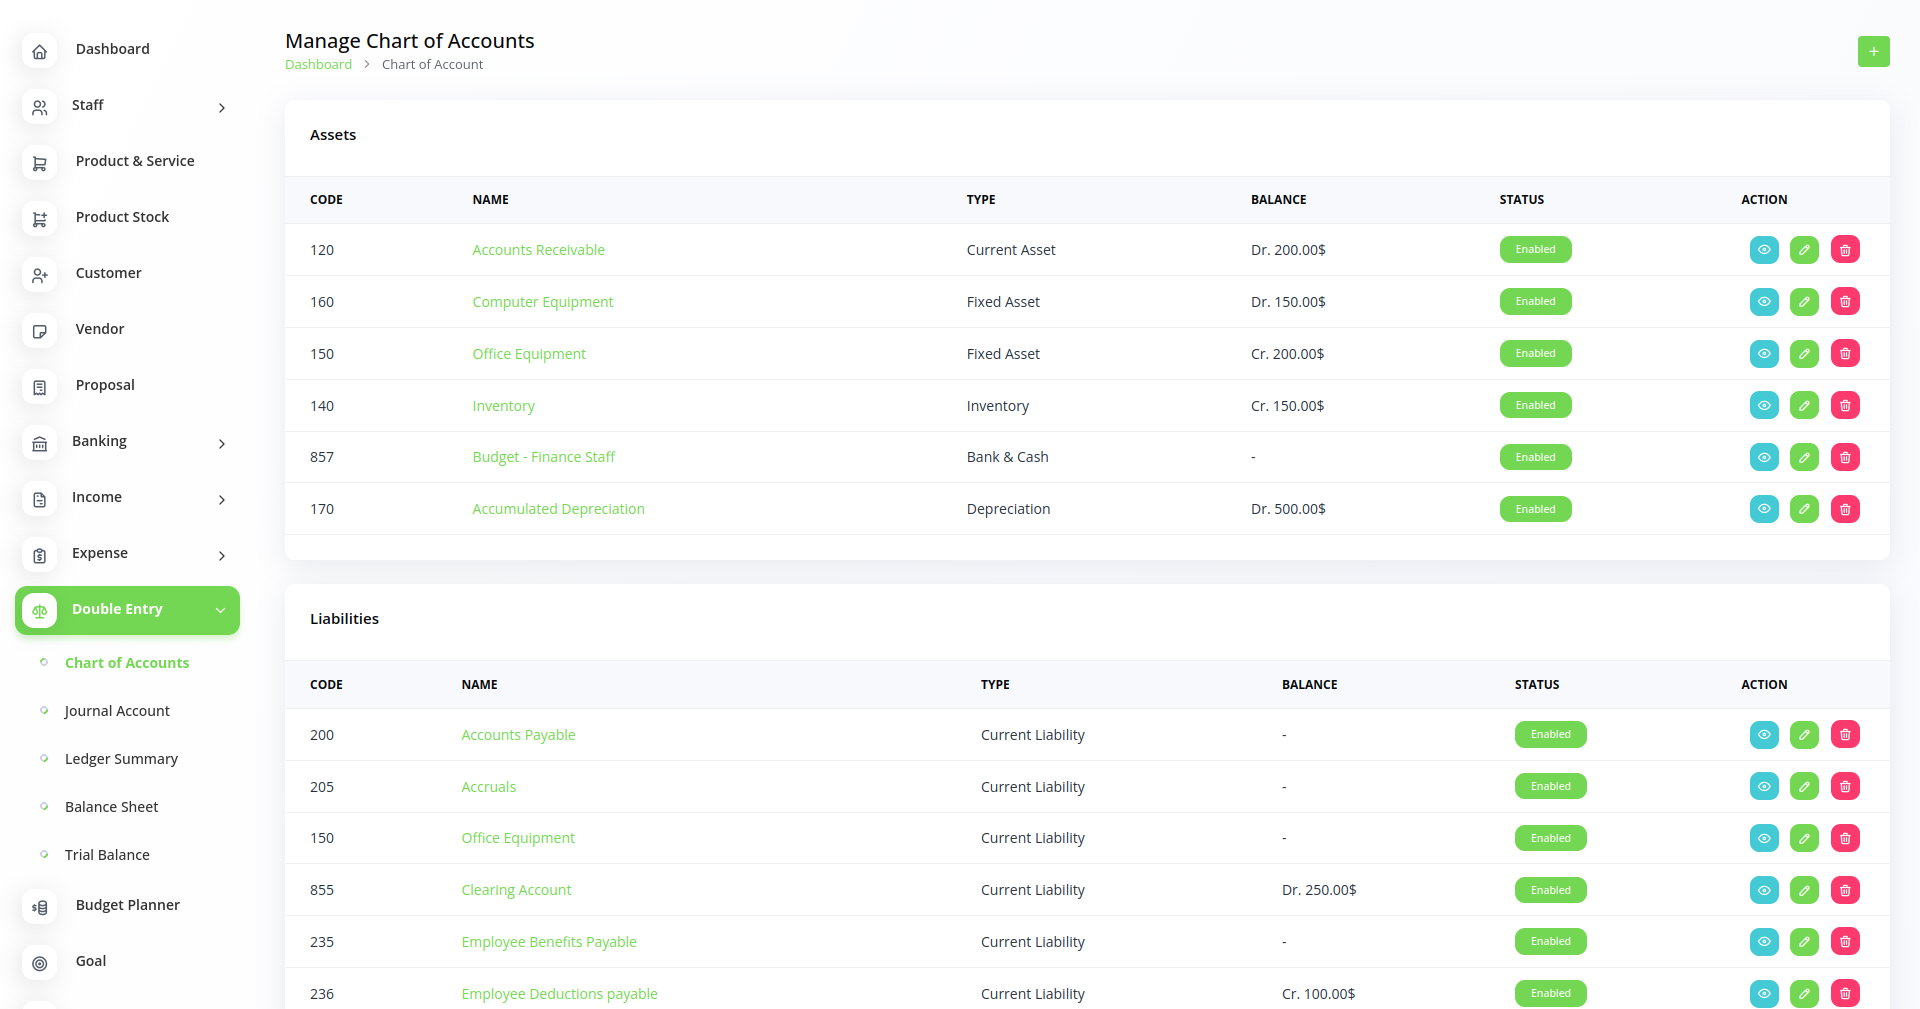Image resolution: width=1920 pixels, height=1009 pixels.
Task: Edit the Accounts Payable account
Action: tap(1804, 735)
